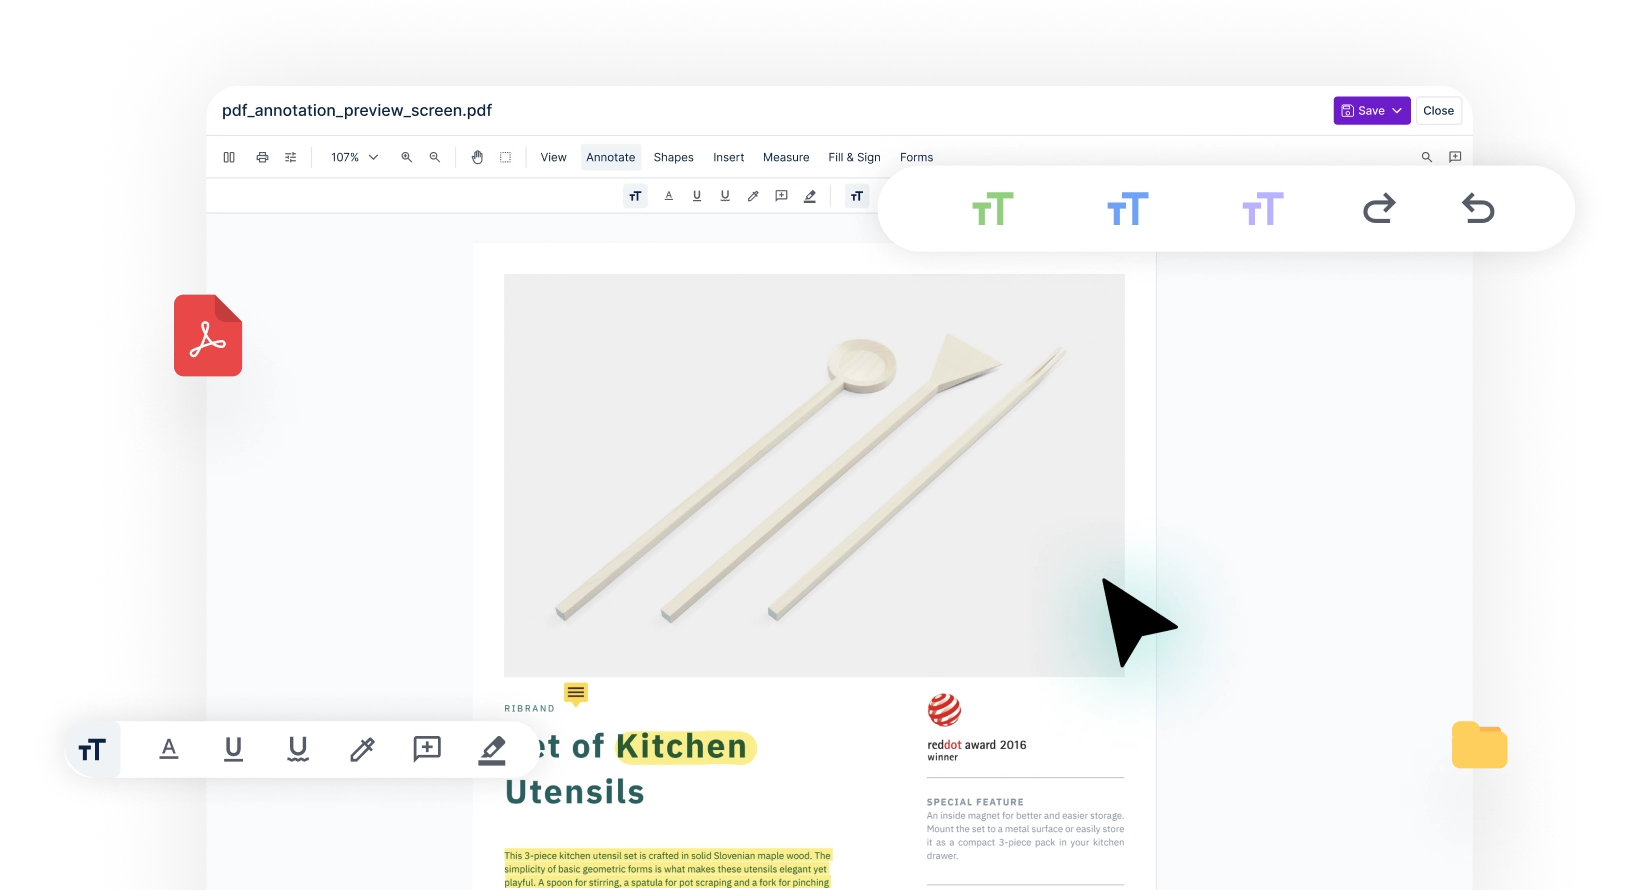The height and width of the screenshot is (890, 1638).
Task: Click the print icon in the toolbar
Action: 262,157
